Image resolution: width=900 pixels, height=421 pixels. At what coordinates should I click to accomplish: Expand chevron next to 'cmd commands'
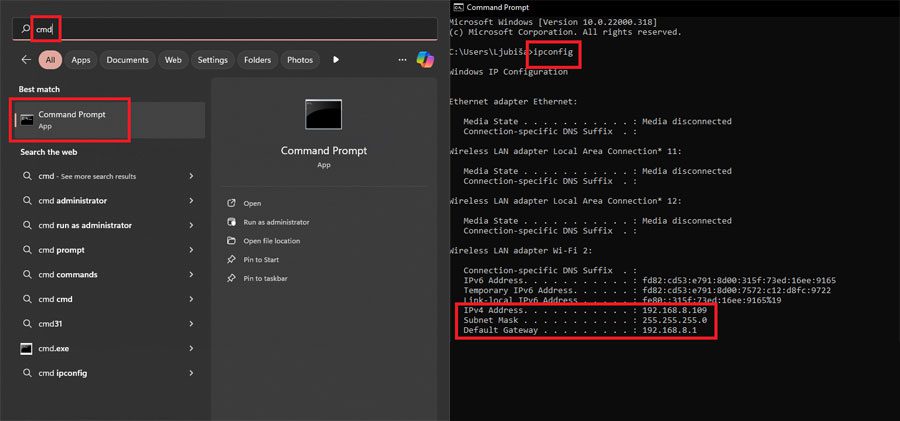[x=191, y=275]
